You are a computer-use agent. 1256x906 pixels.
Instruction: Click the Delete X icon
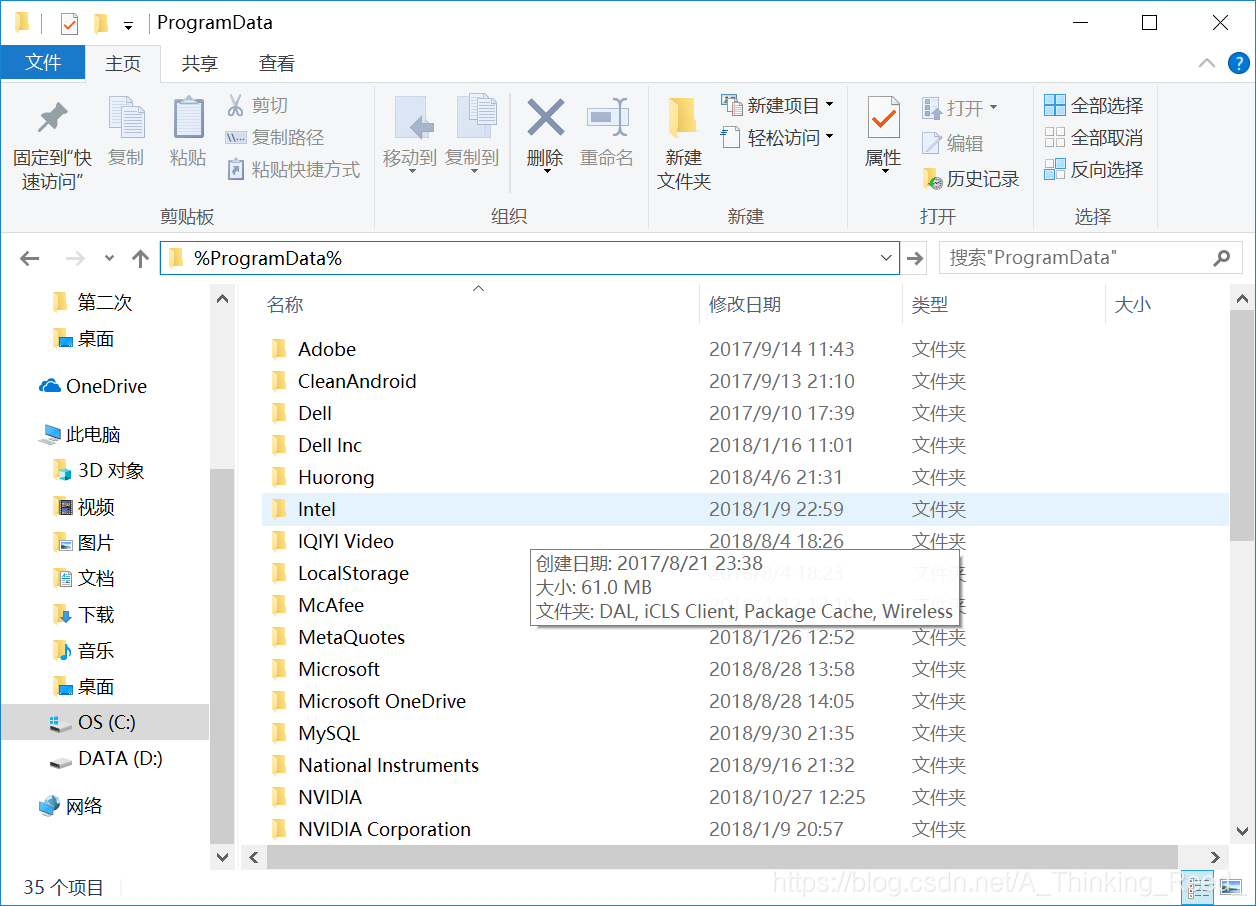pos(545,118)
